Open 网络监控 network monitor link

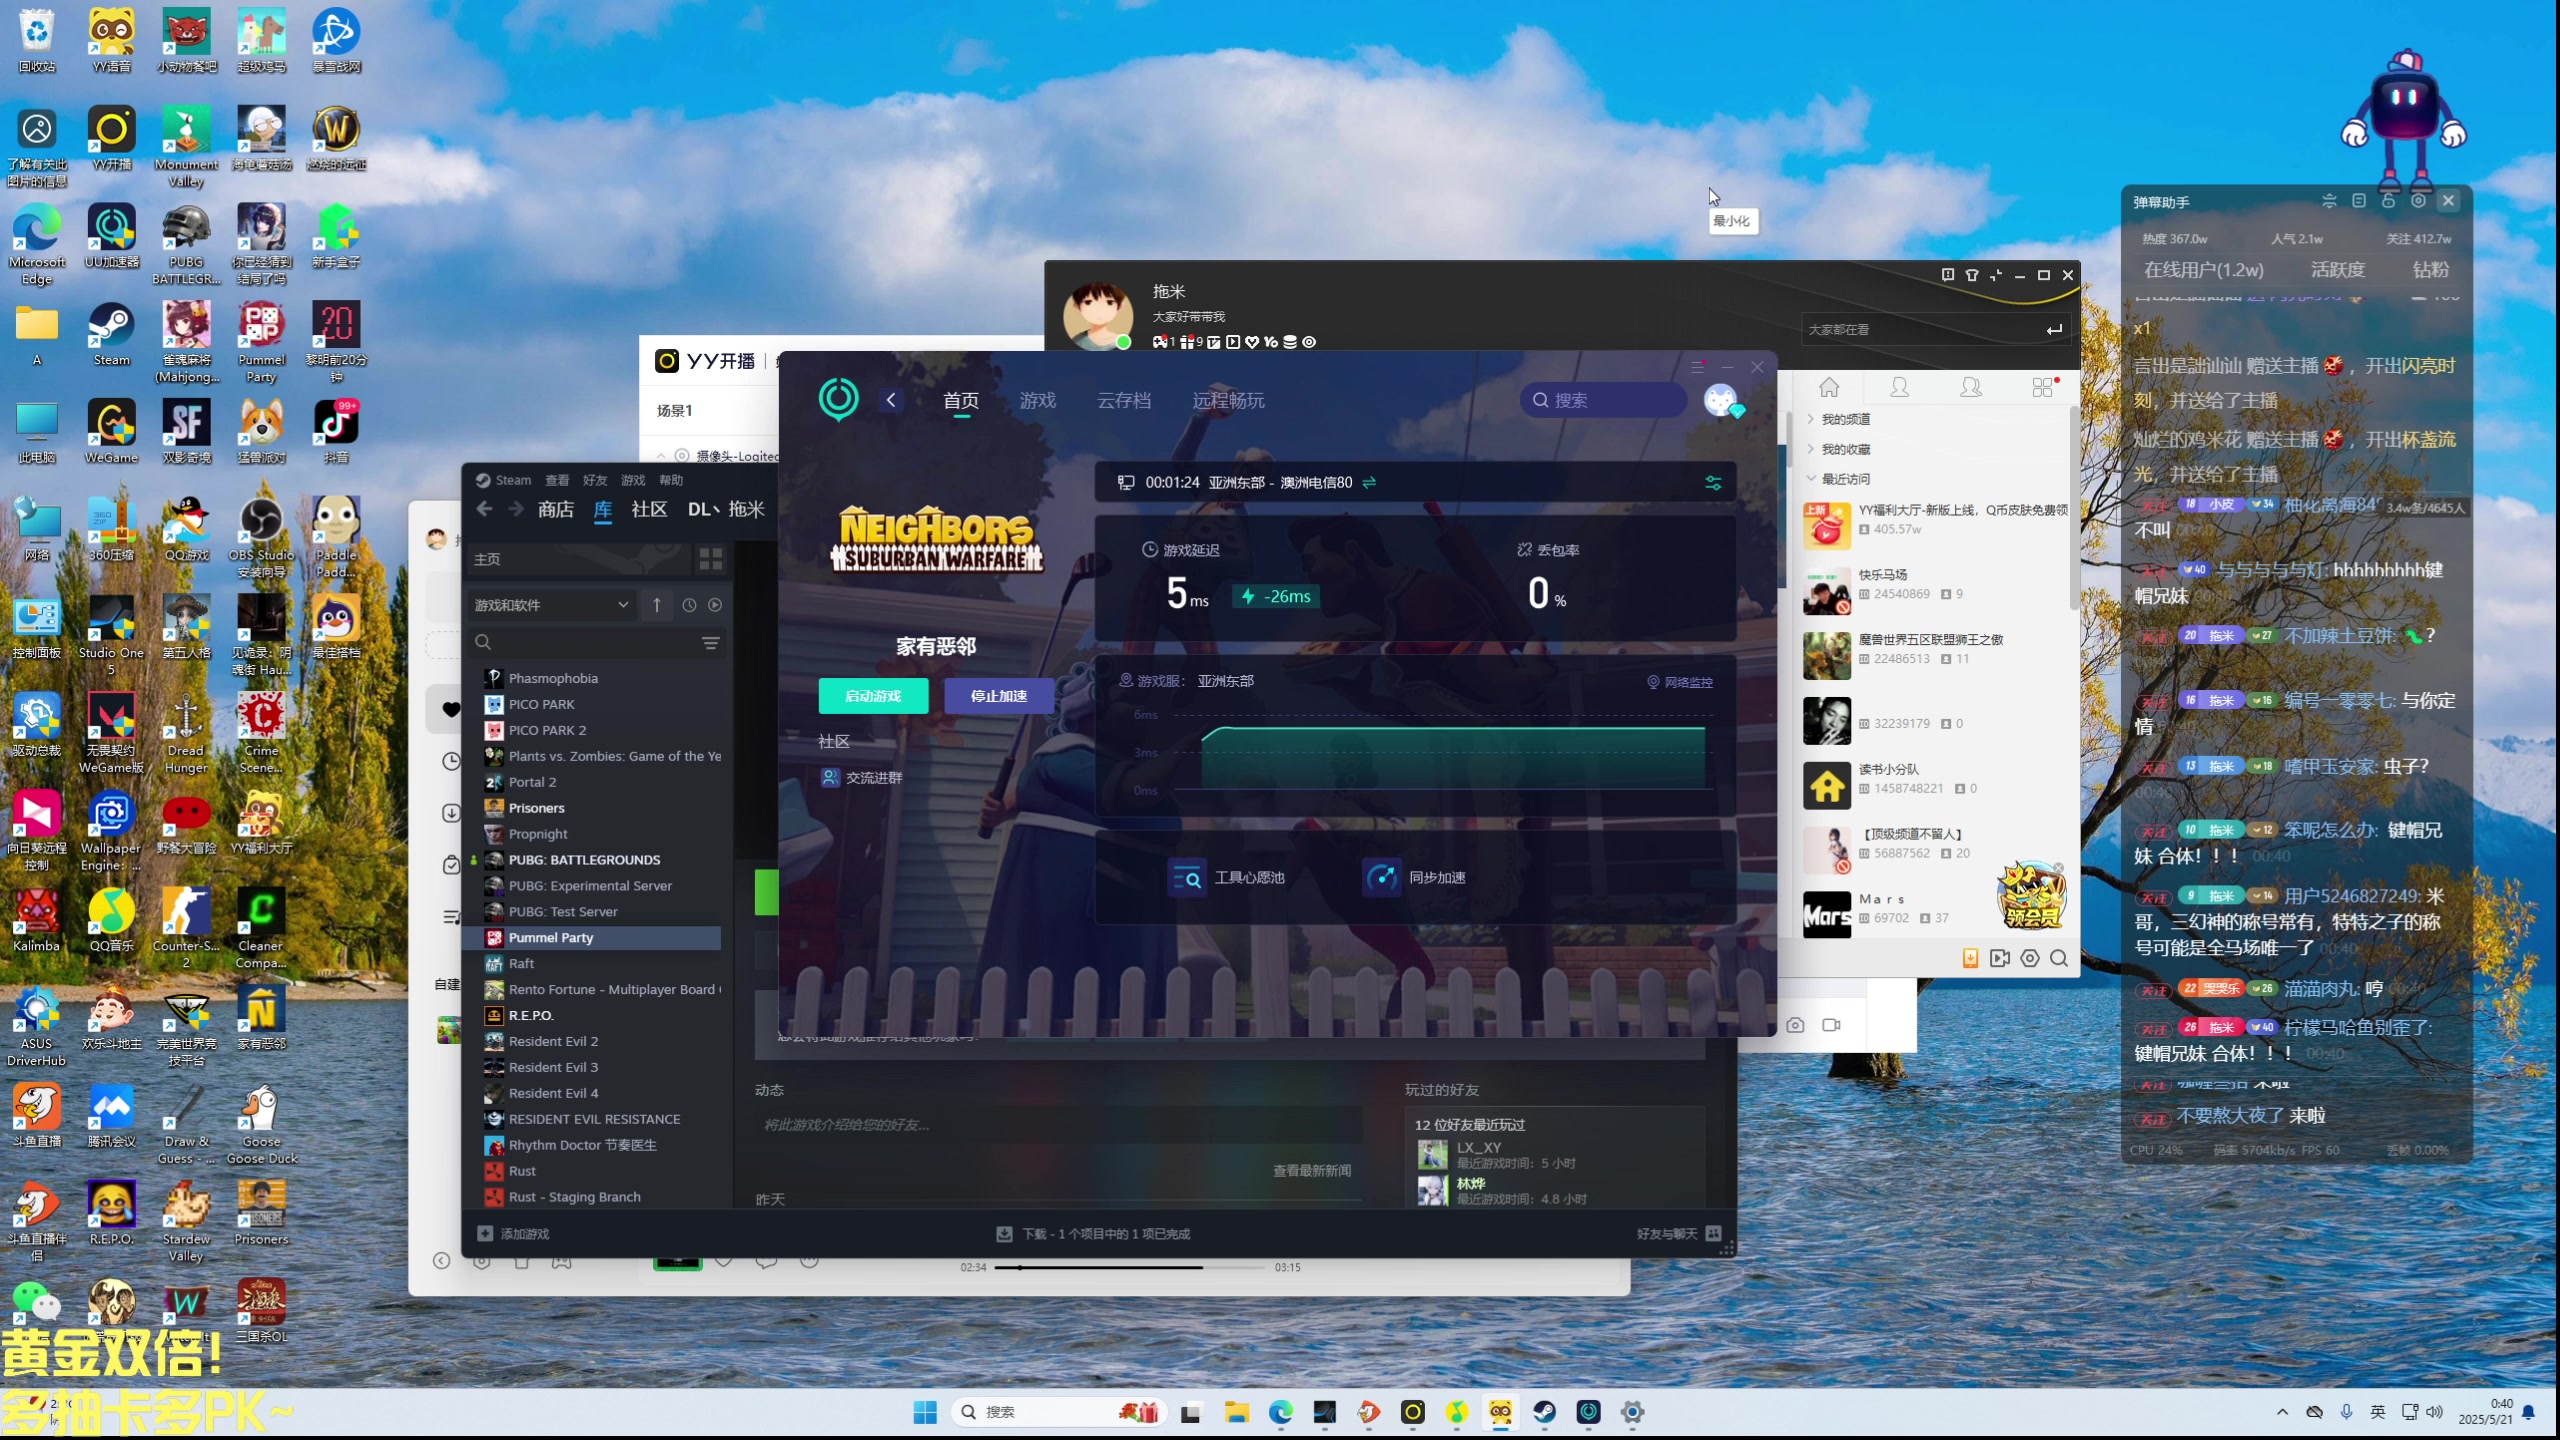click(x=1680, y=682)
